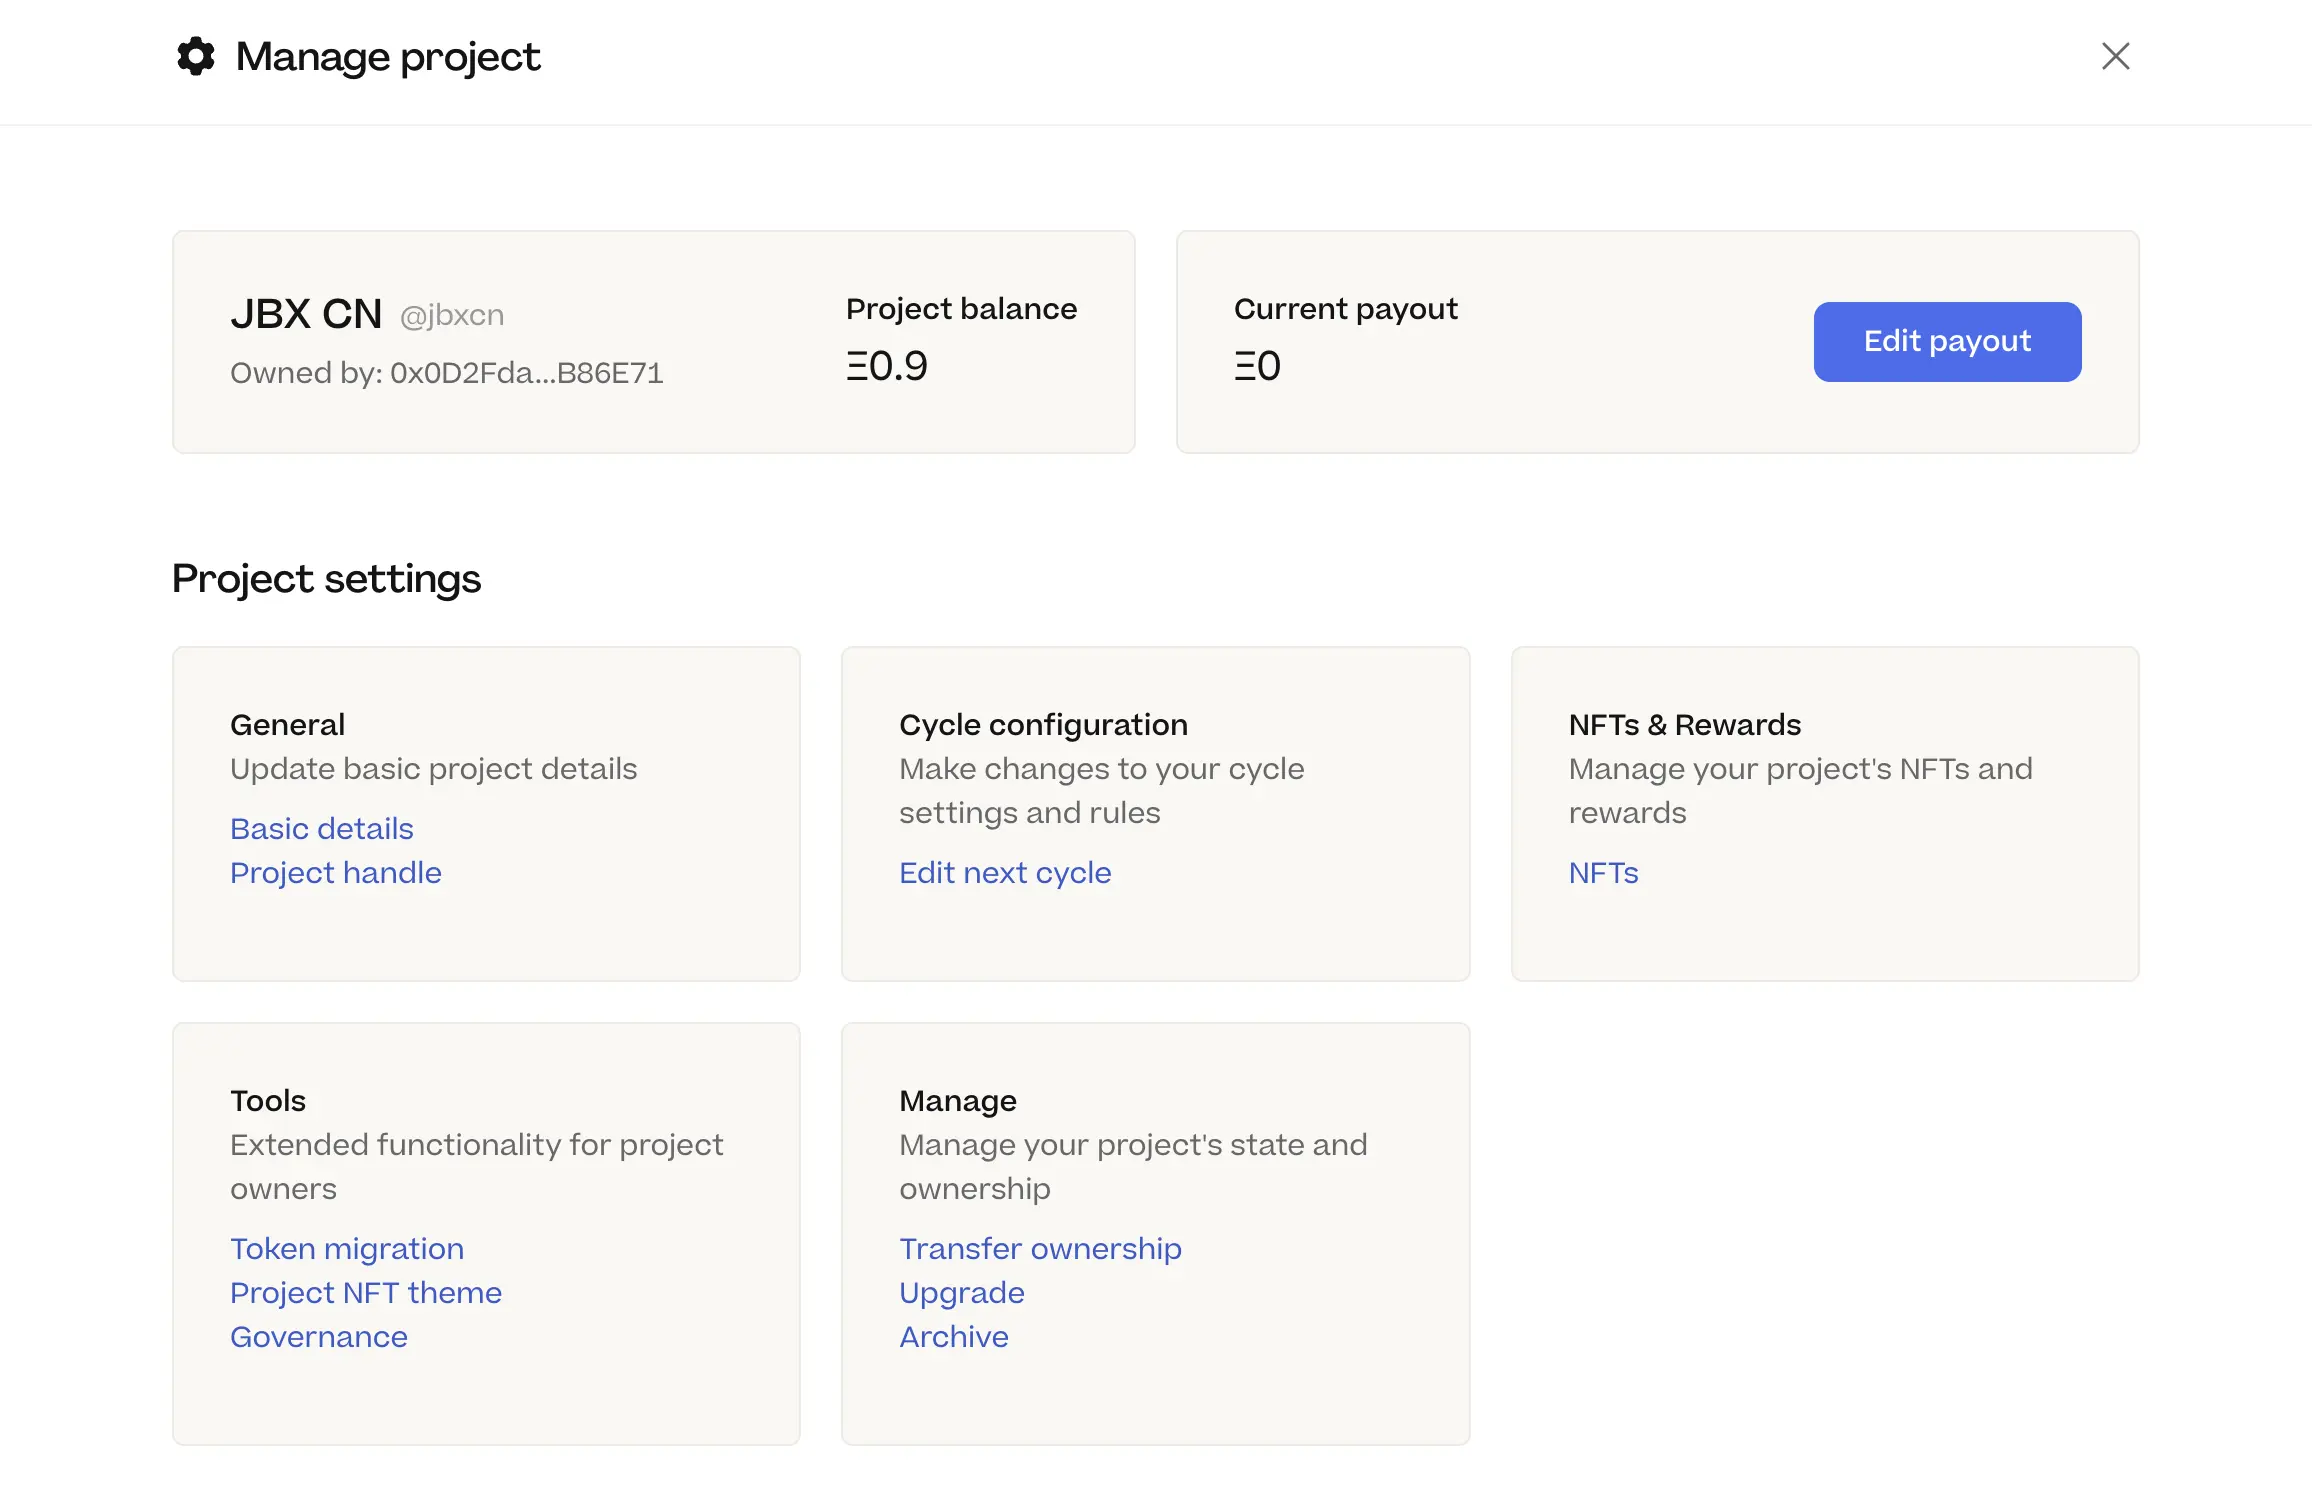Click the Project settings section heading

326,578
